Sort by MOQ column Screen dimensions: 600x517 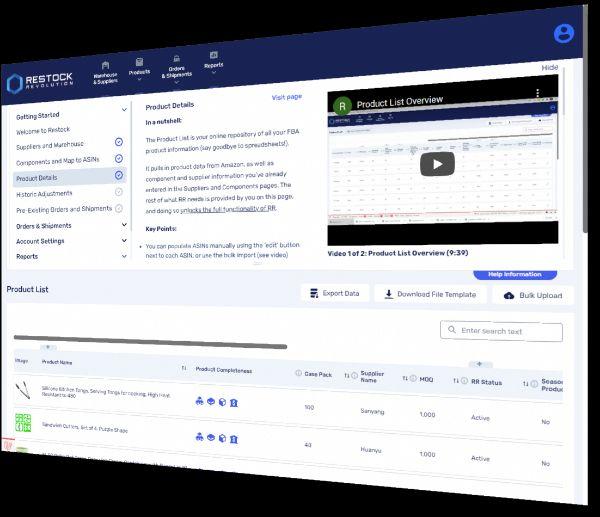point(456,381)
